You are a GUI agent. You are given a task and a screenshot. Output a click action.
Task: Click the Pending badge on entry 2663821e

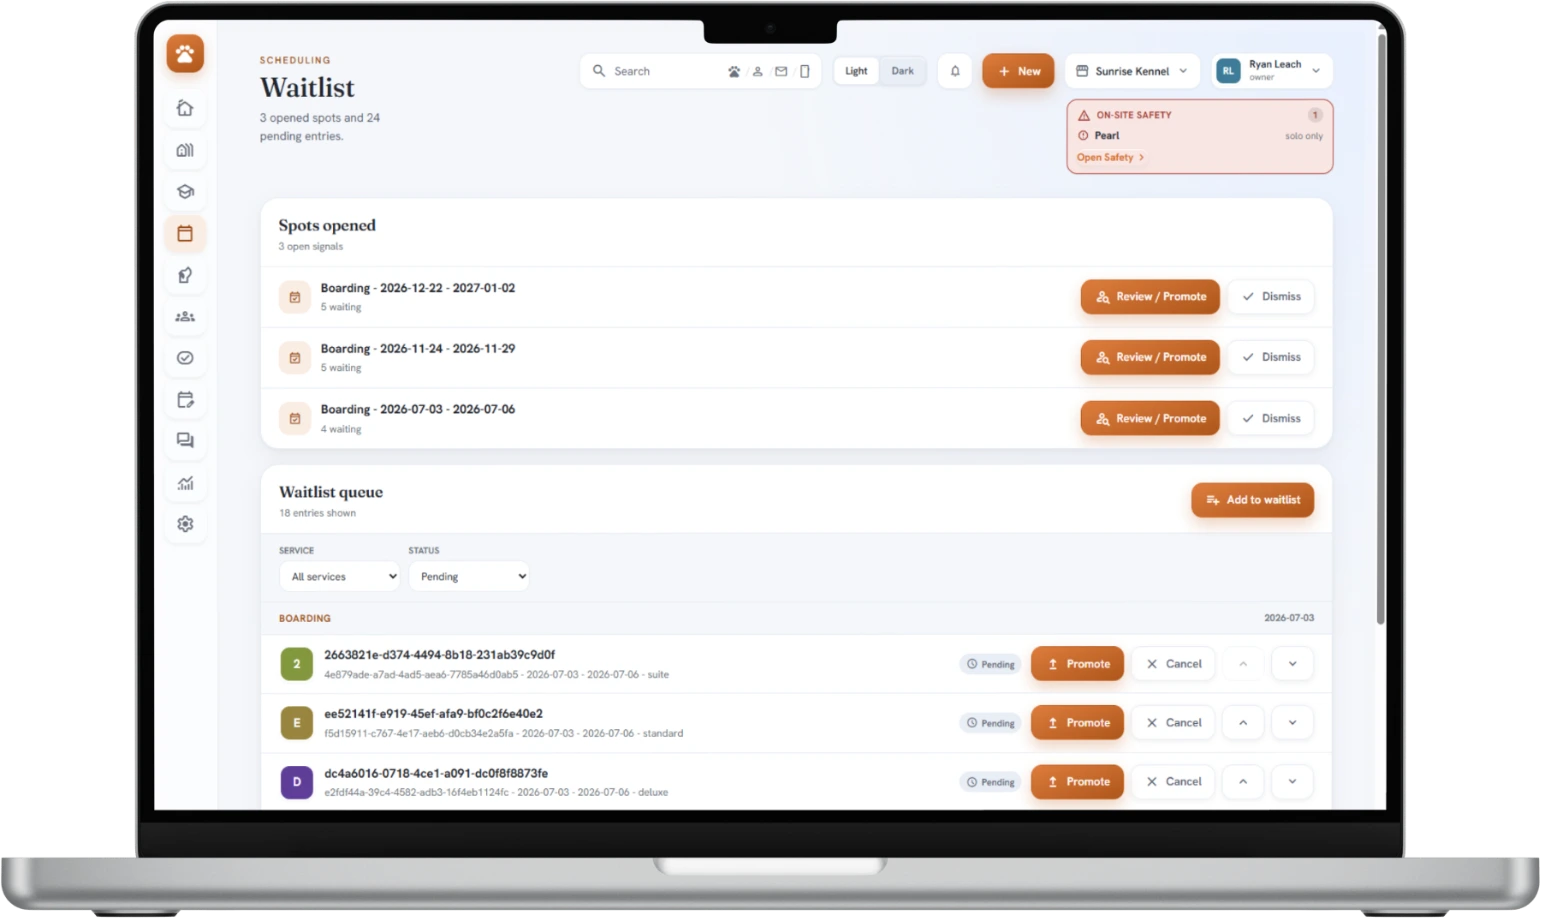click(991, 664)
